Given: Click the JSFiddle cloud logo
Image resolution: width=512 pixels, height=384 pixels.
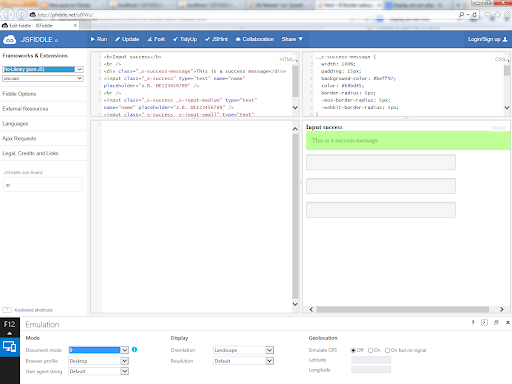Looking at the screenshot, I should tap(9, 40).
